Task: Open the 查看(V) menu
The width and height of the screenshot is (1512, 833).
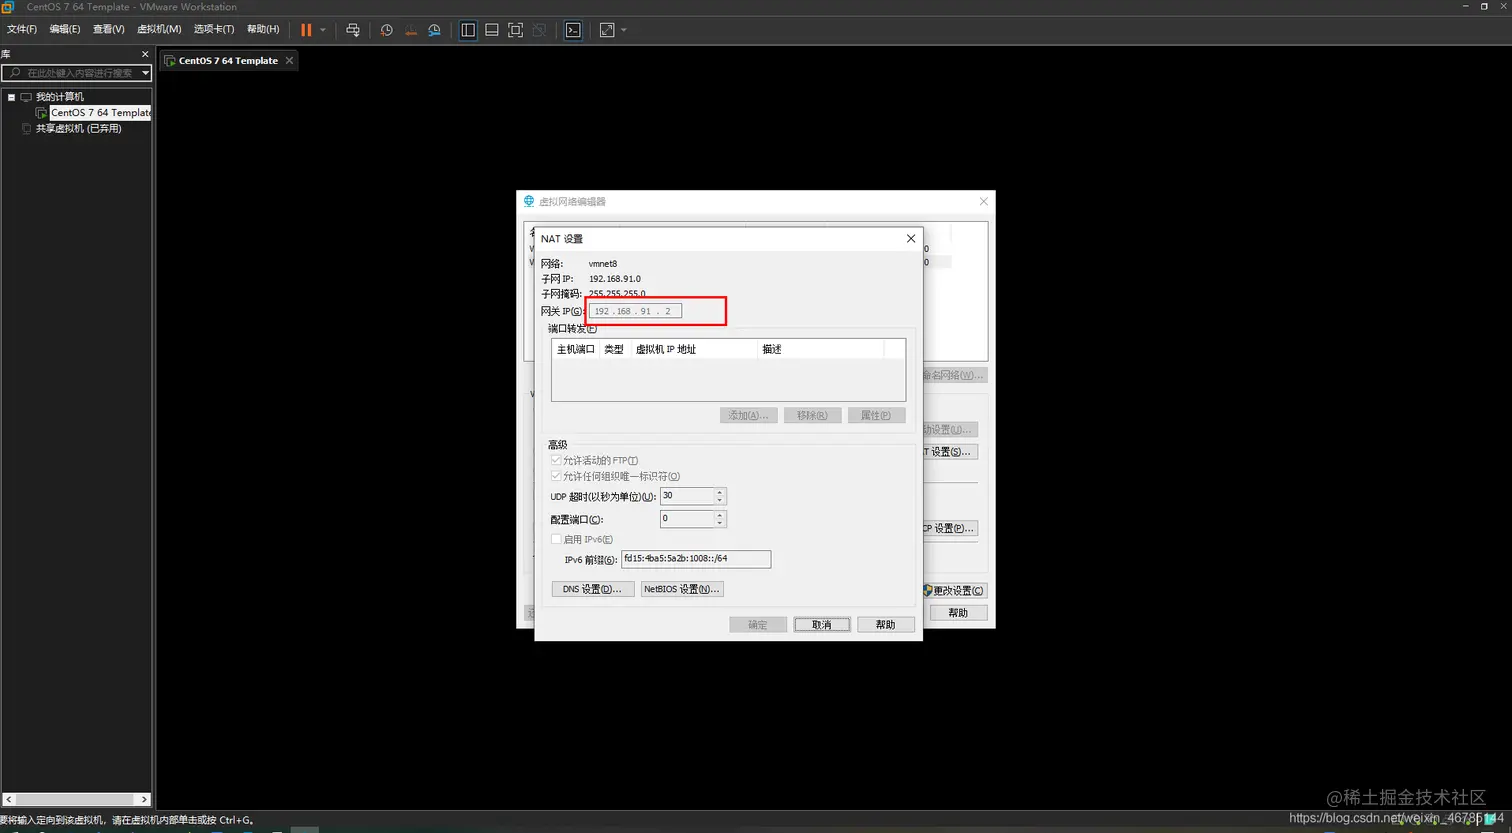Action: (109, 30)
